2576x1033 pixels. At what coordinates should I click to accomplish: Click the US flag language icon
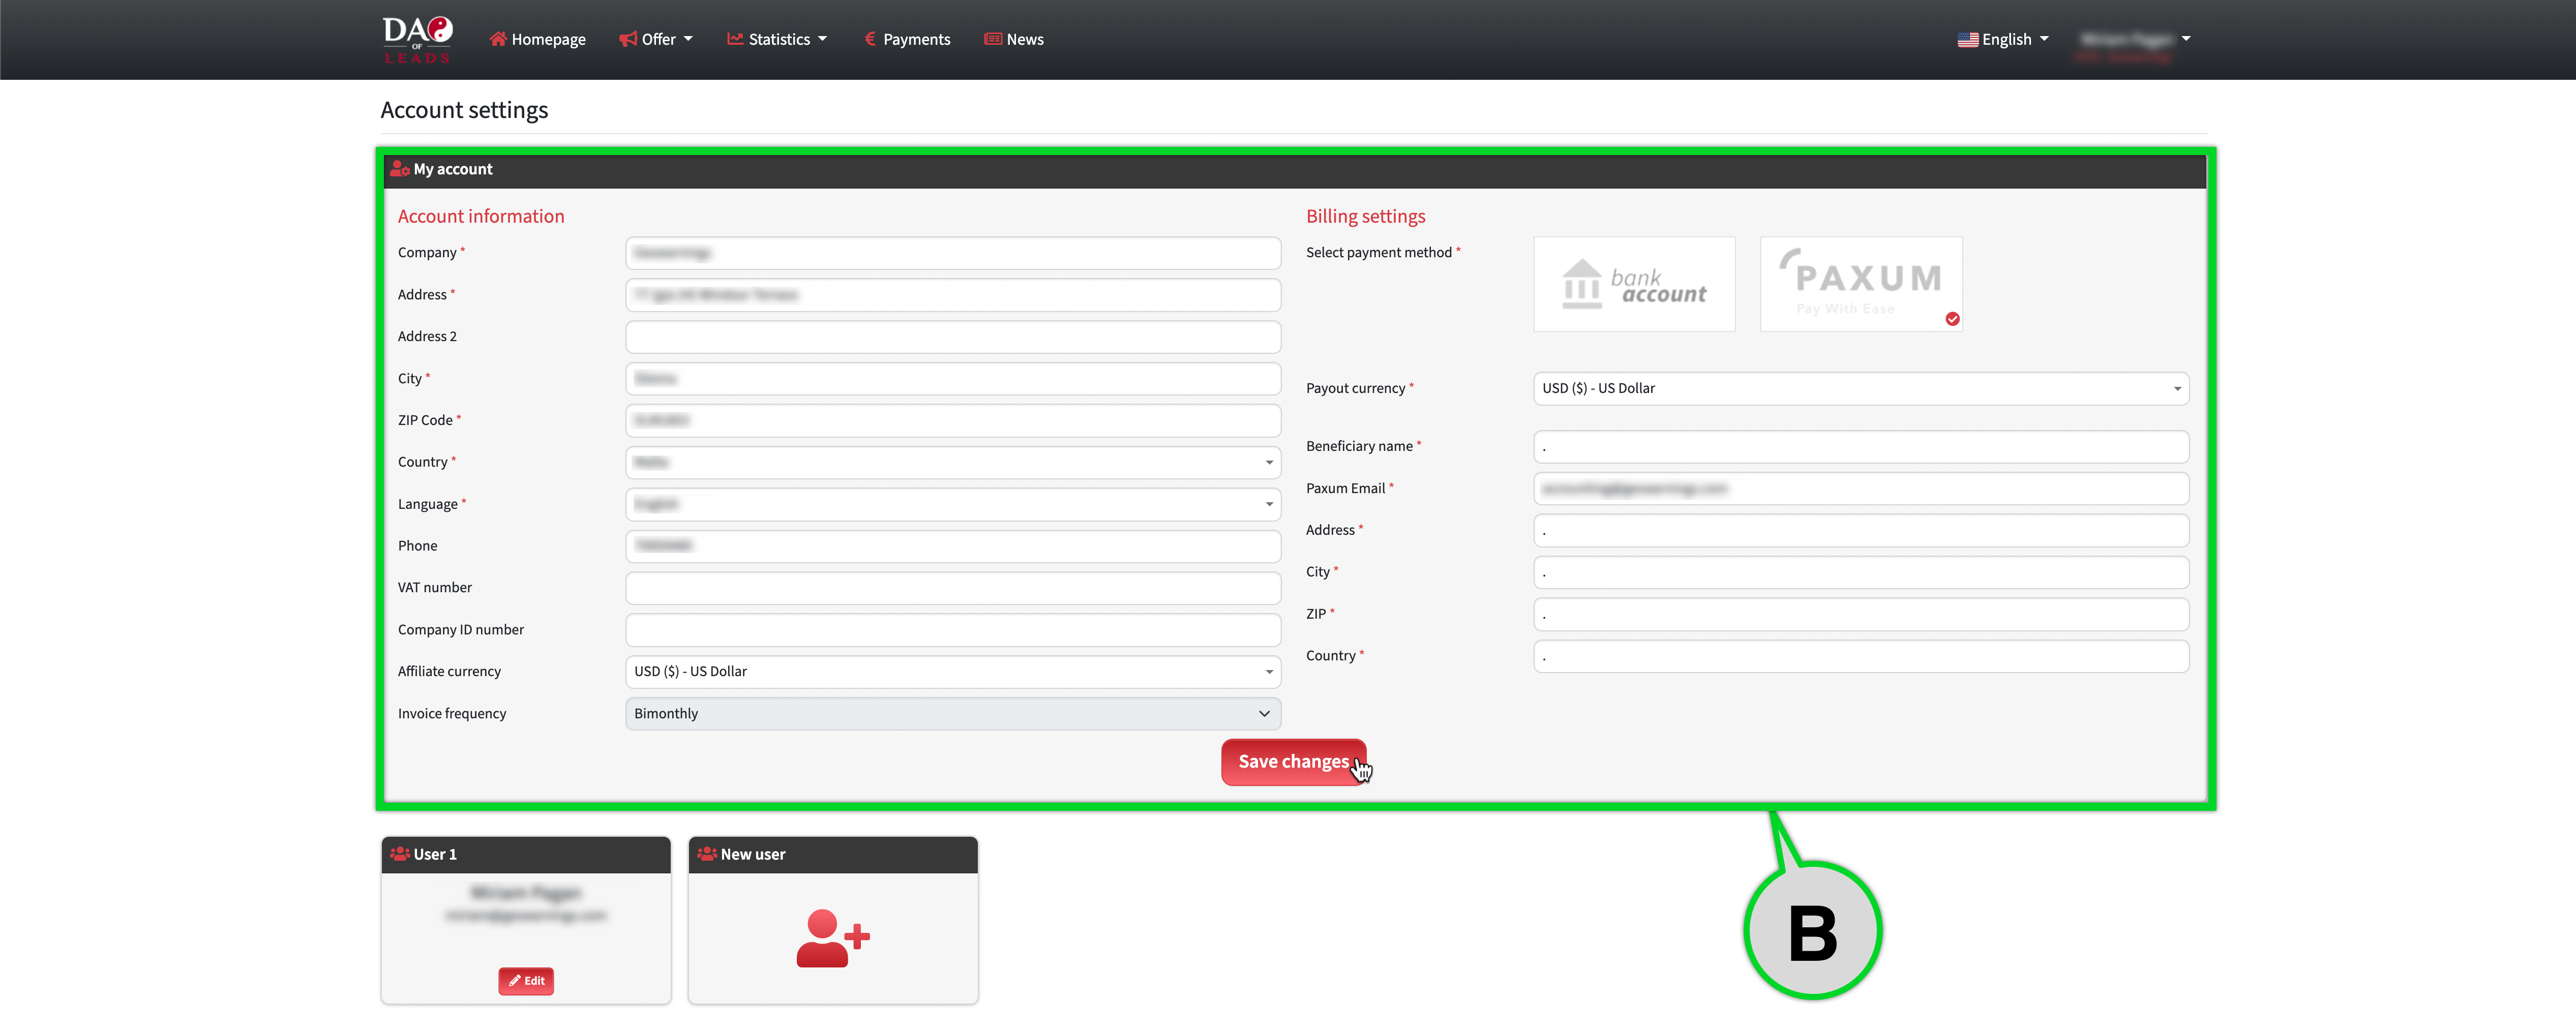(1967, 40)
